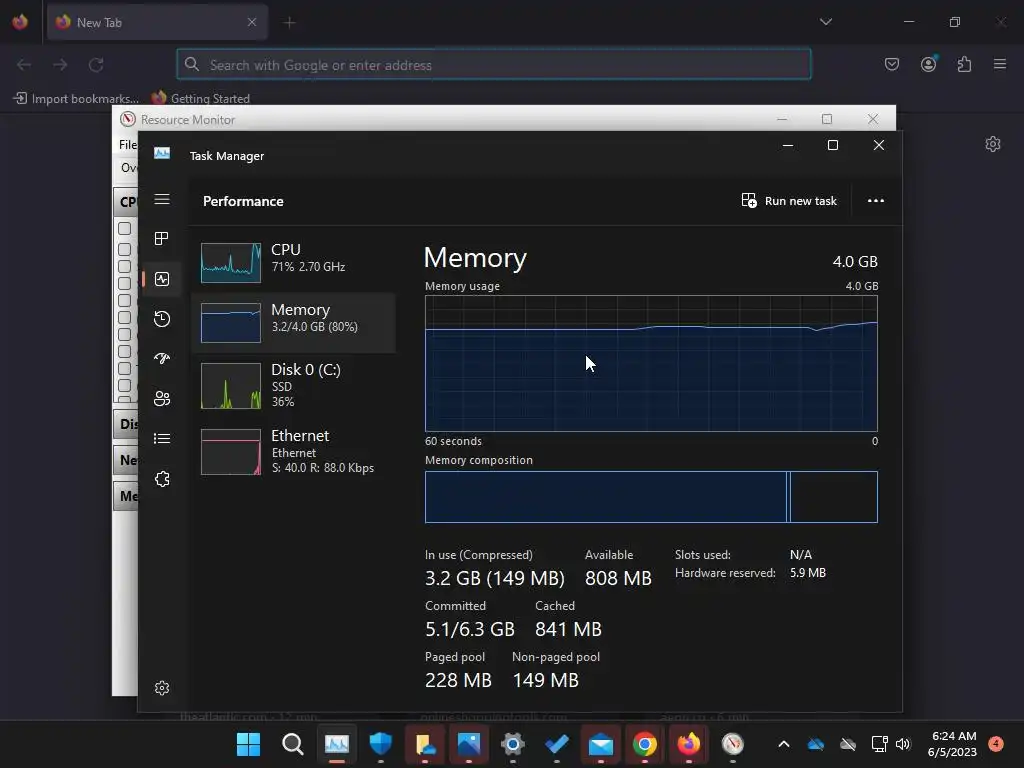Viewport: 1024px width, 768px height.
Task: Expand the Task Manager hamburger navigation menu
Action: [x=161, y=199]
